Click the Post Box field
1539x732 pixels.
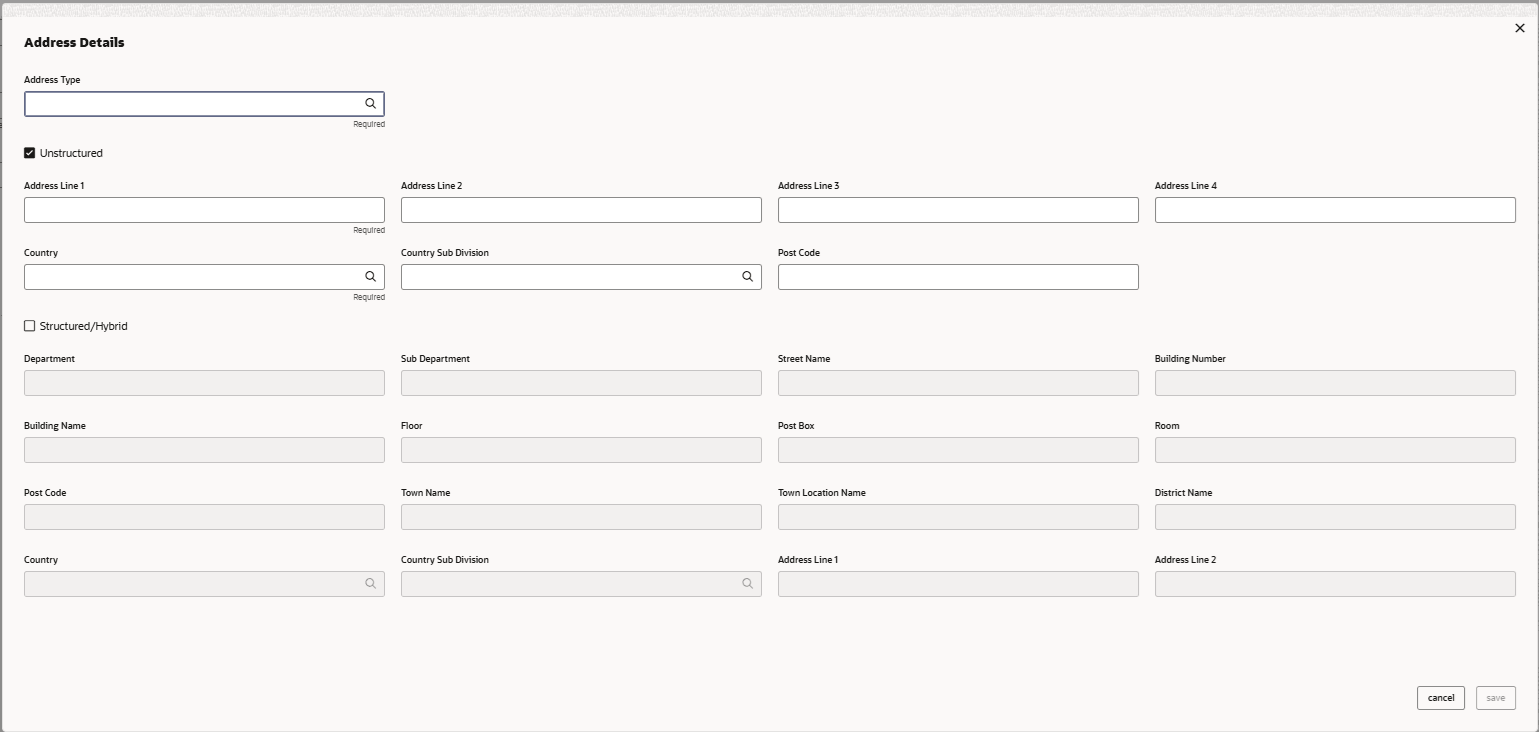tap(958, 450)
